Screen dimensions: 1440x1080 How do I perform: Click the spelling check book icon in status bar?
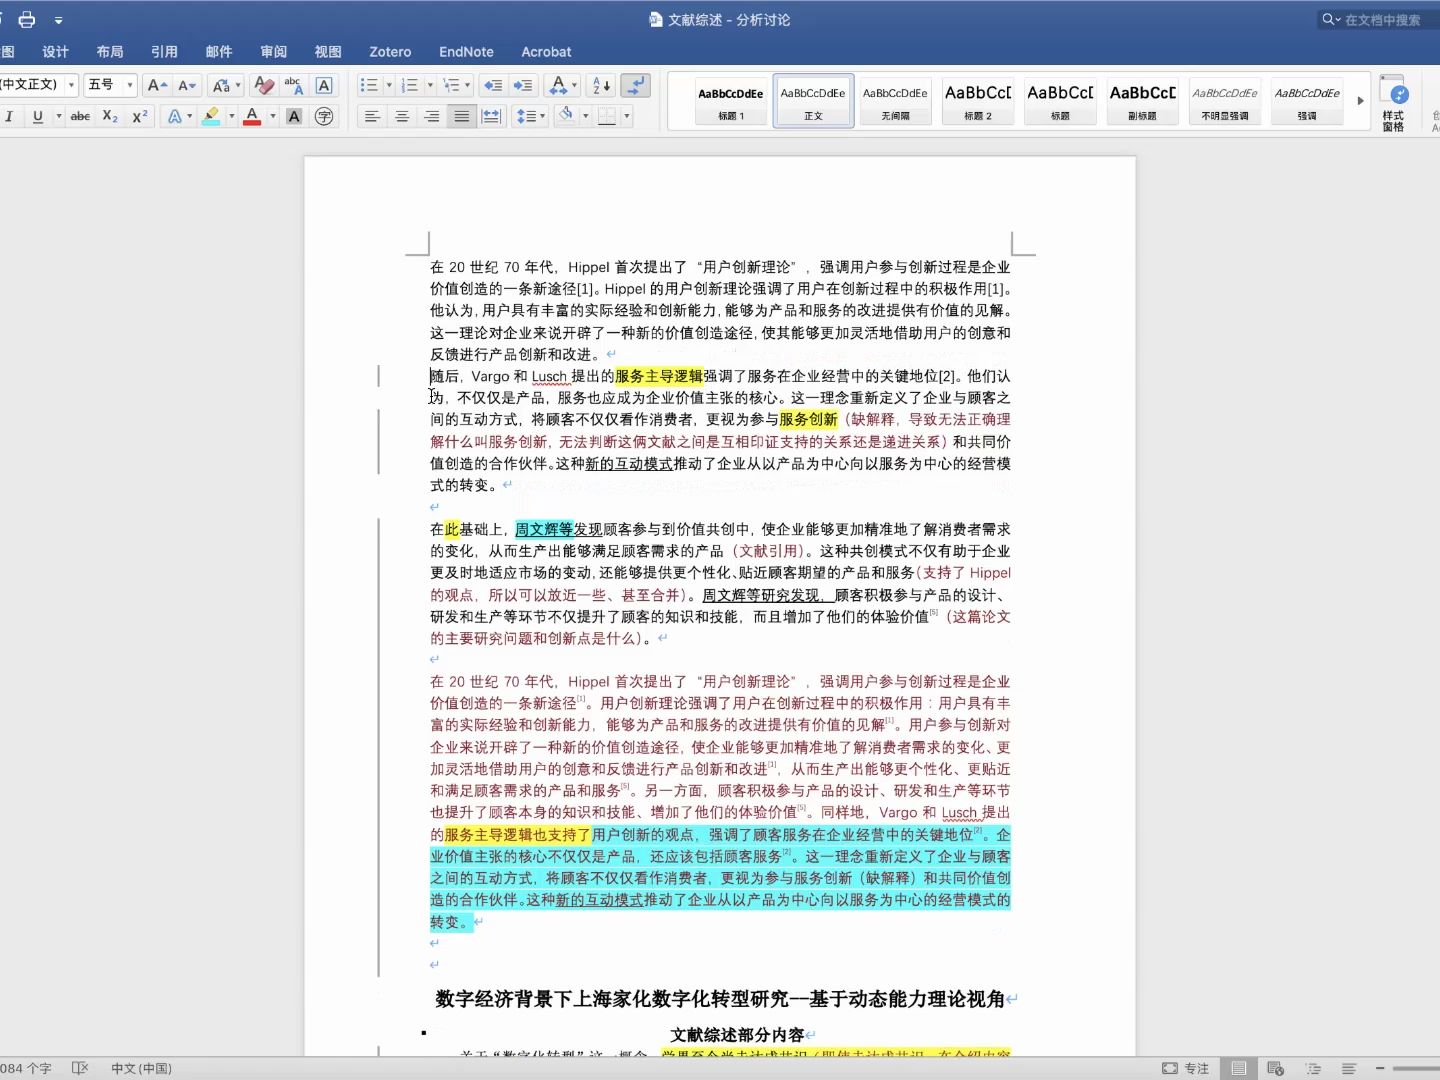tap(80, 1068)
